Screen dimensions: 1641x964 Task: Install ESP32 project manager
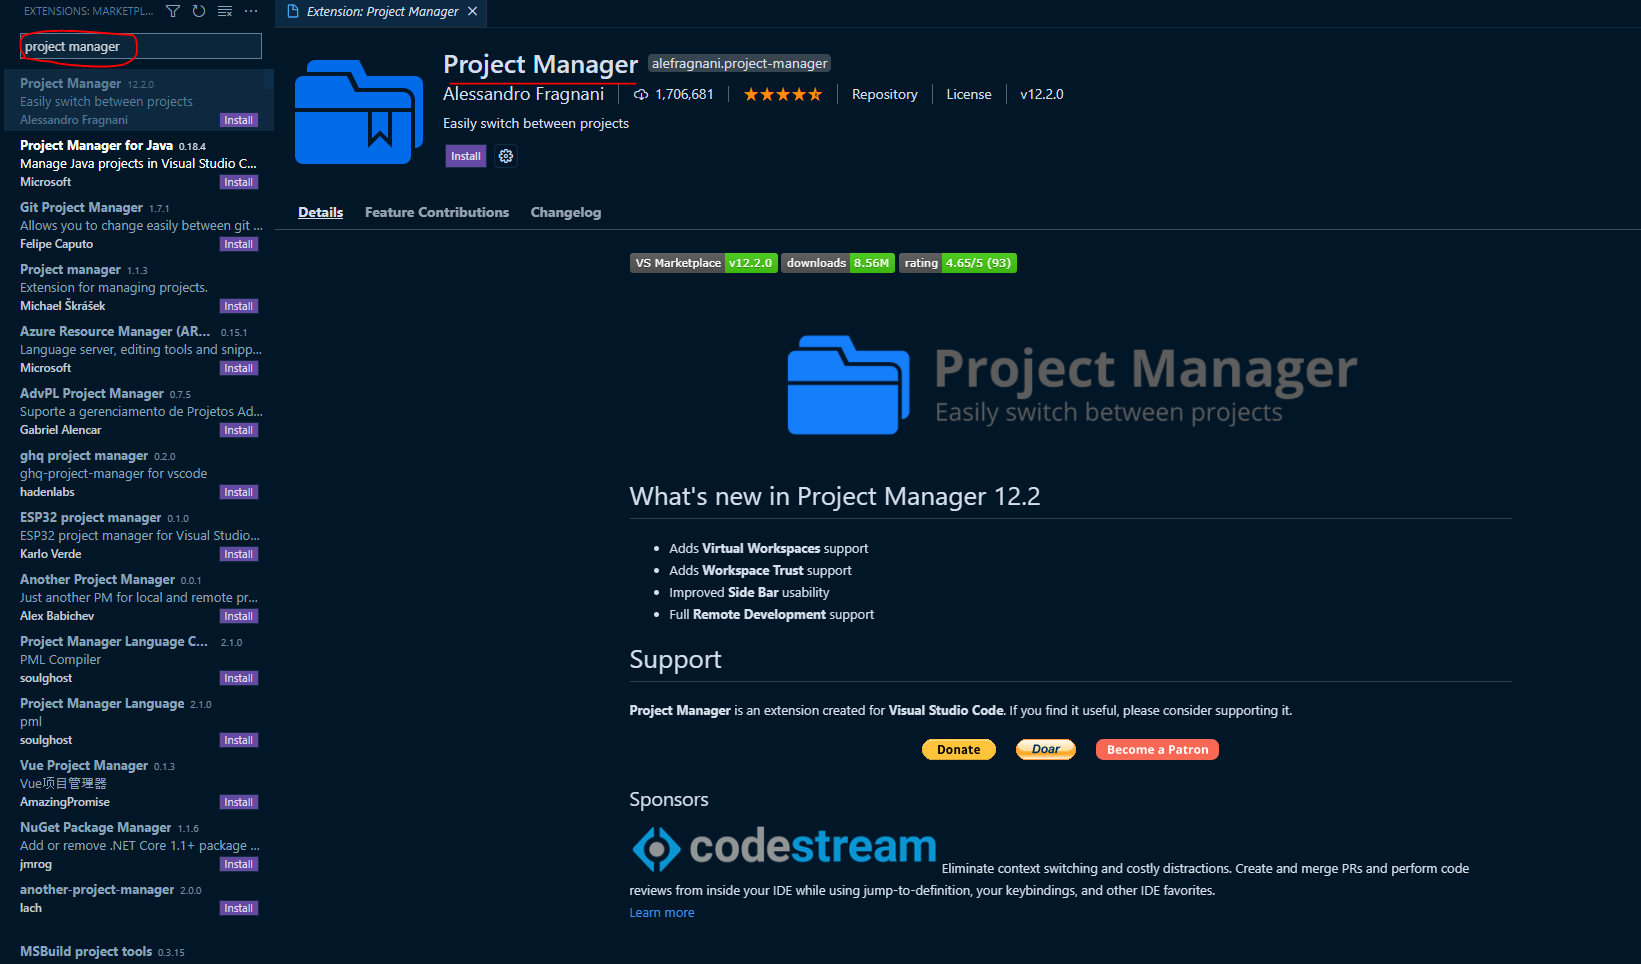(239, 554)
